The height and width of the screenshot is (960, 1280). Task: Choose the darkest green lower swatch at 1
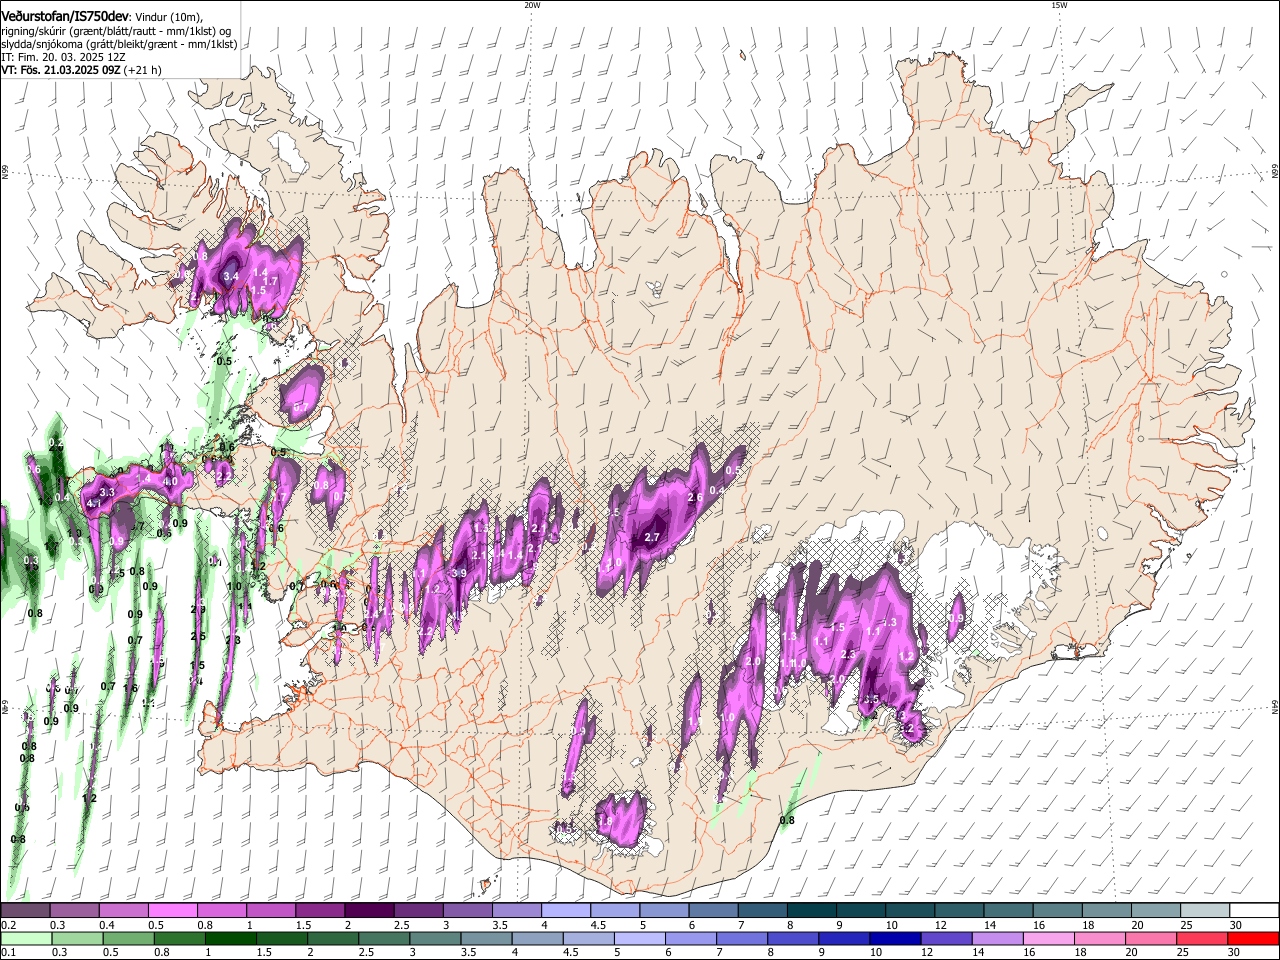(x=230, y=938)
